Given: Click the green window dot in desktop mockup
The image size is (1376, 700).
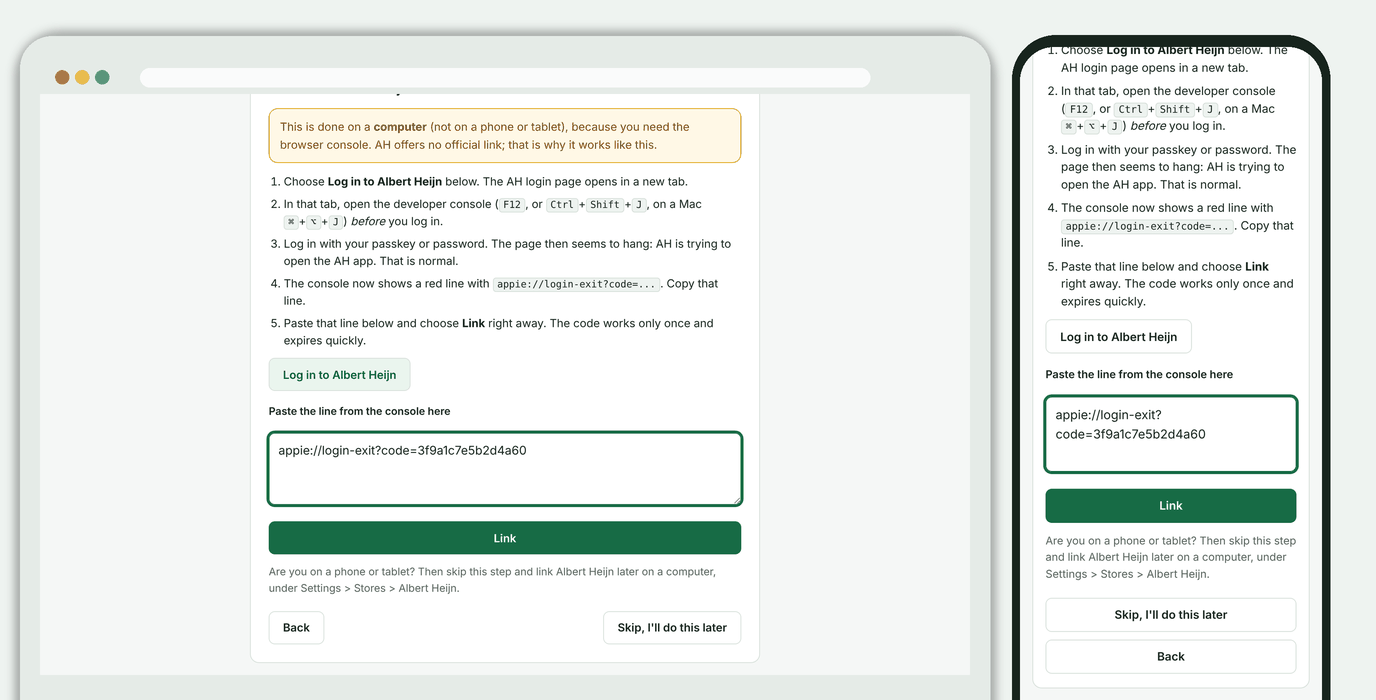Looking at the screenshot, I should [102, 77].
